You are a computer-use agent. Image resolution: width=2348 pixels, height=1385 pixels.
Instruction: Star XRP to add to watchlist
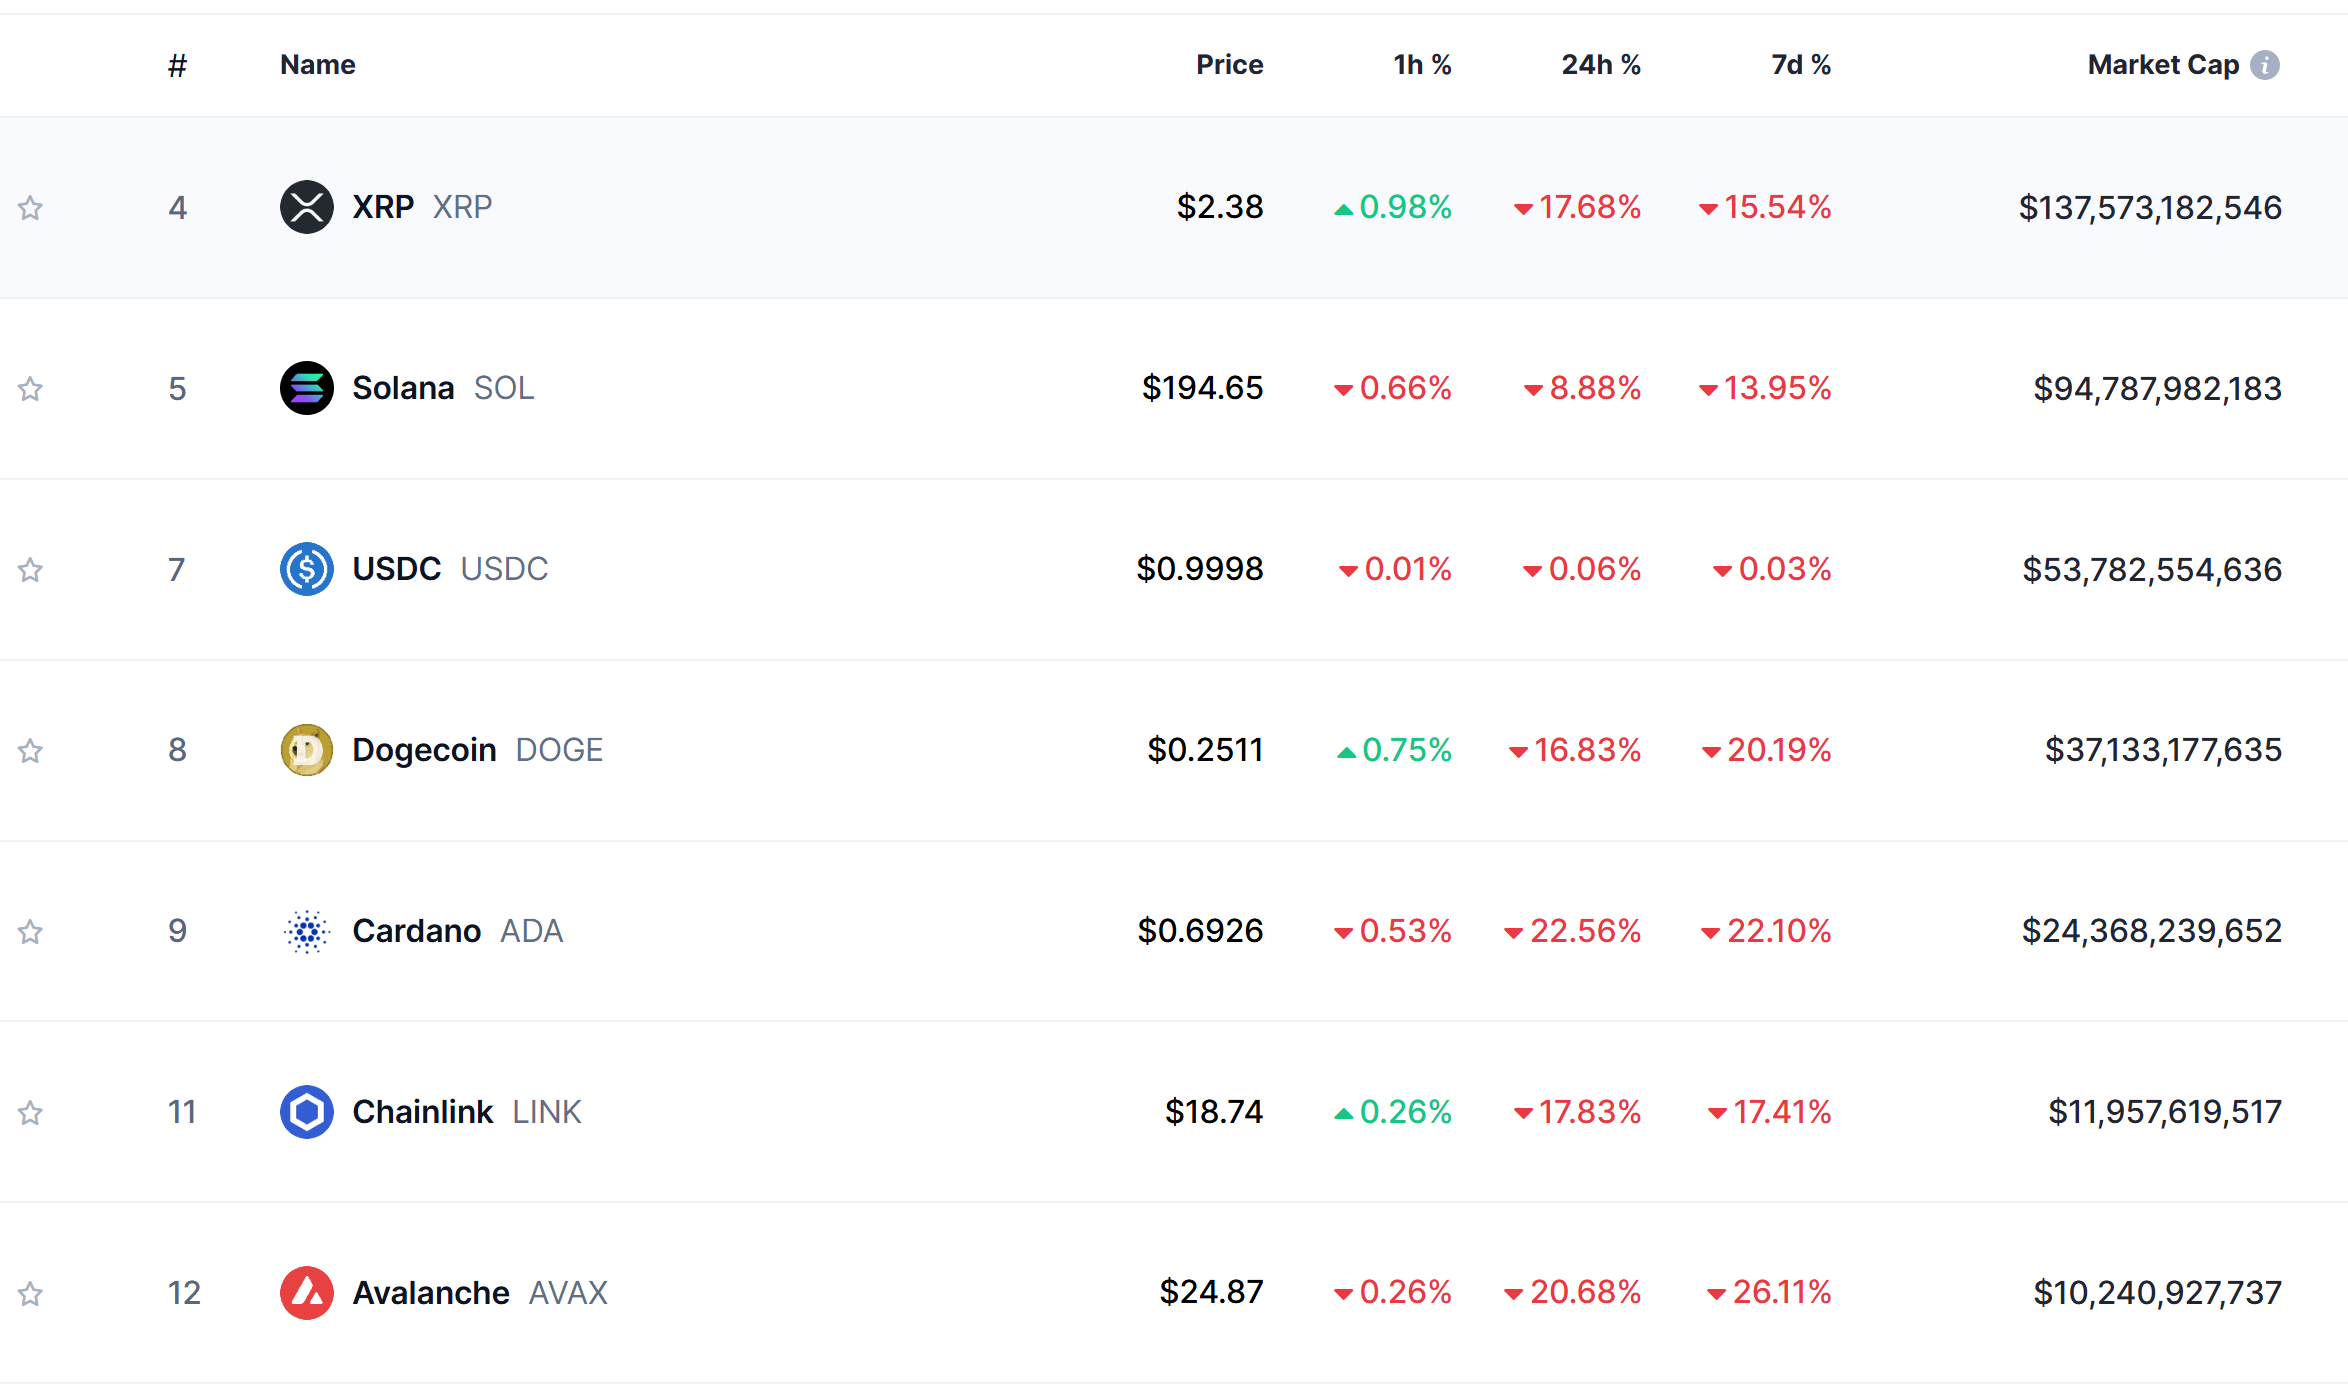click(31, 208)
